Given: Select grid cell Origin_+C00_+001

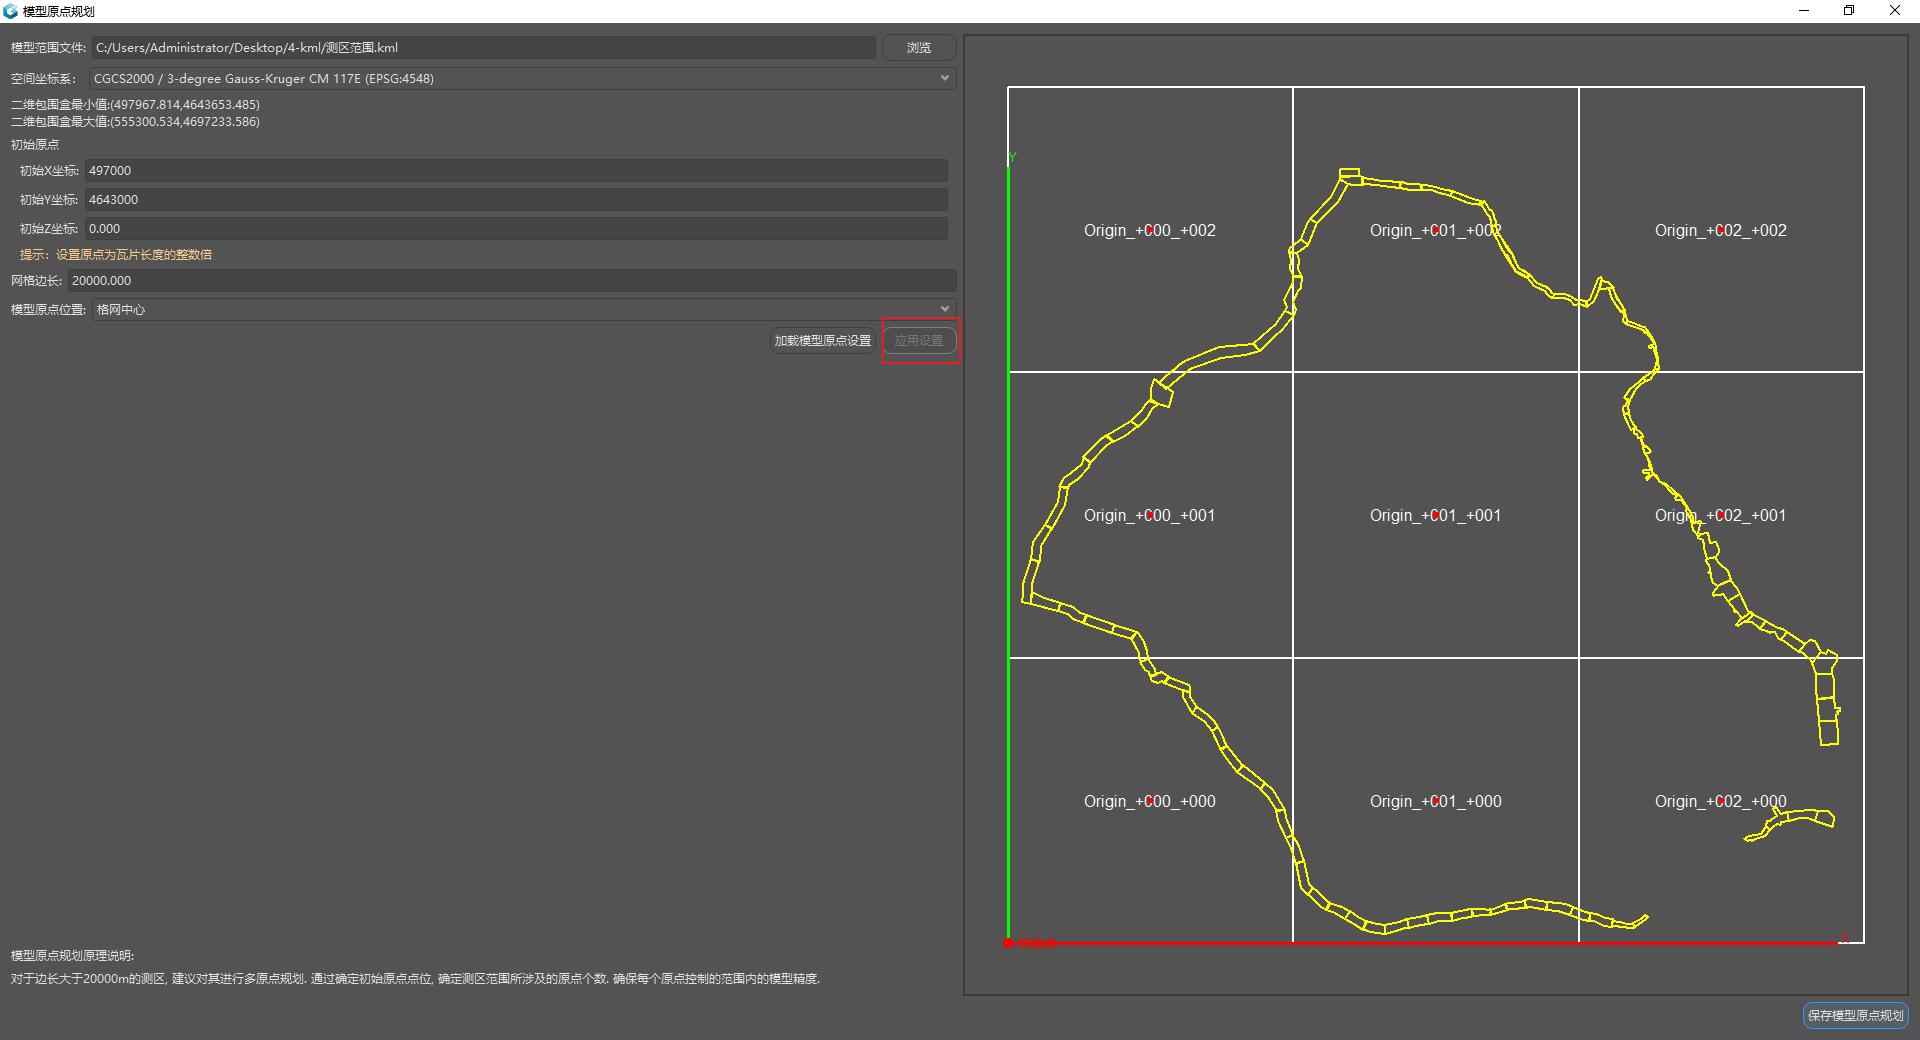Looking at the screenshot, I should tap(1150, 515).
